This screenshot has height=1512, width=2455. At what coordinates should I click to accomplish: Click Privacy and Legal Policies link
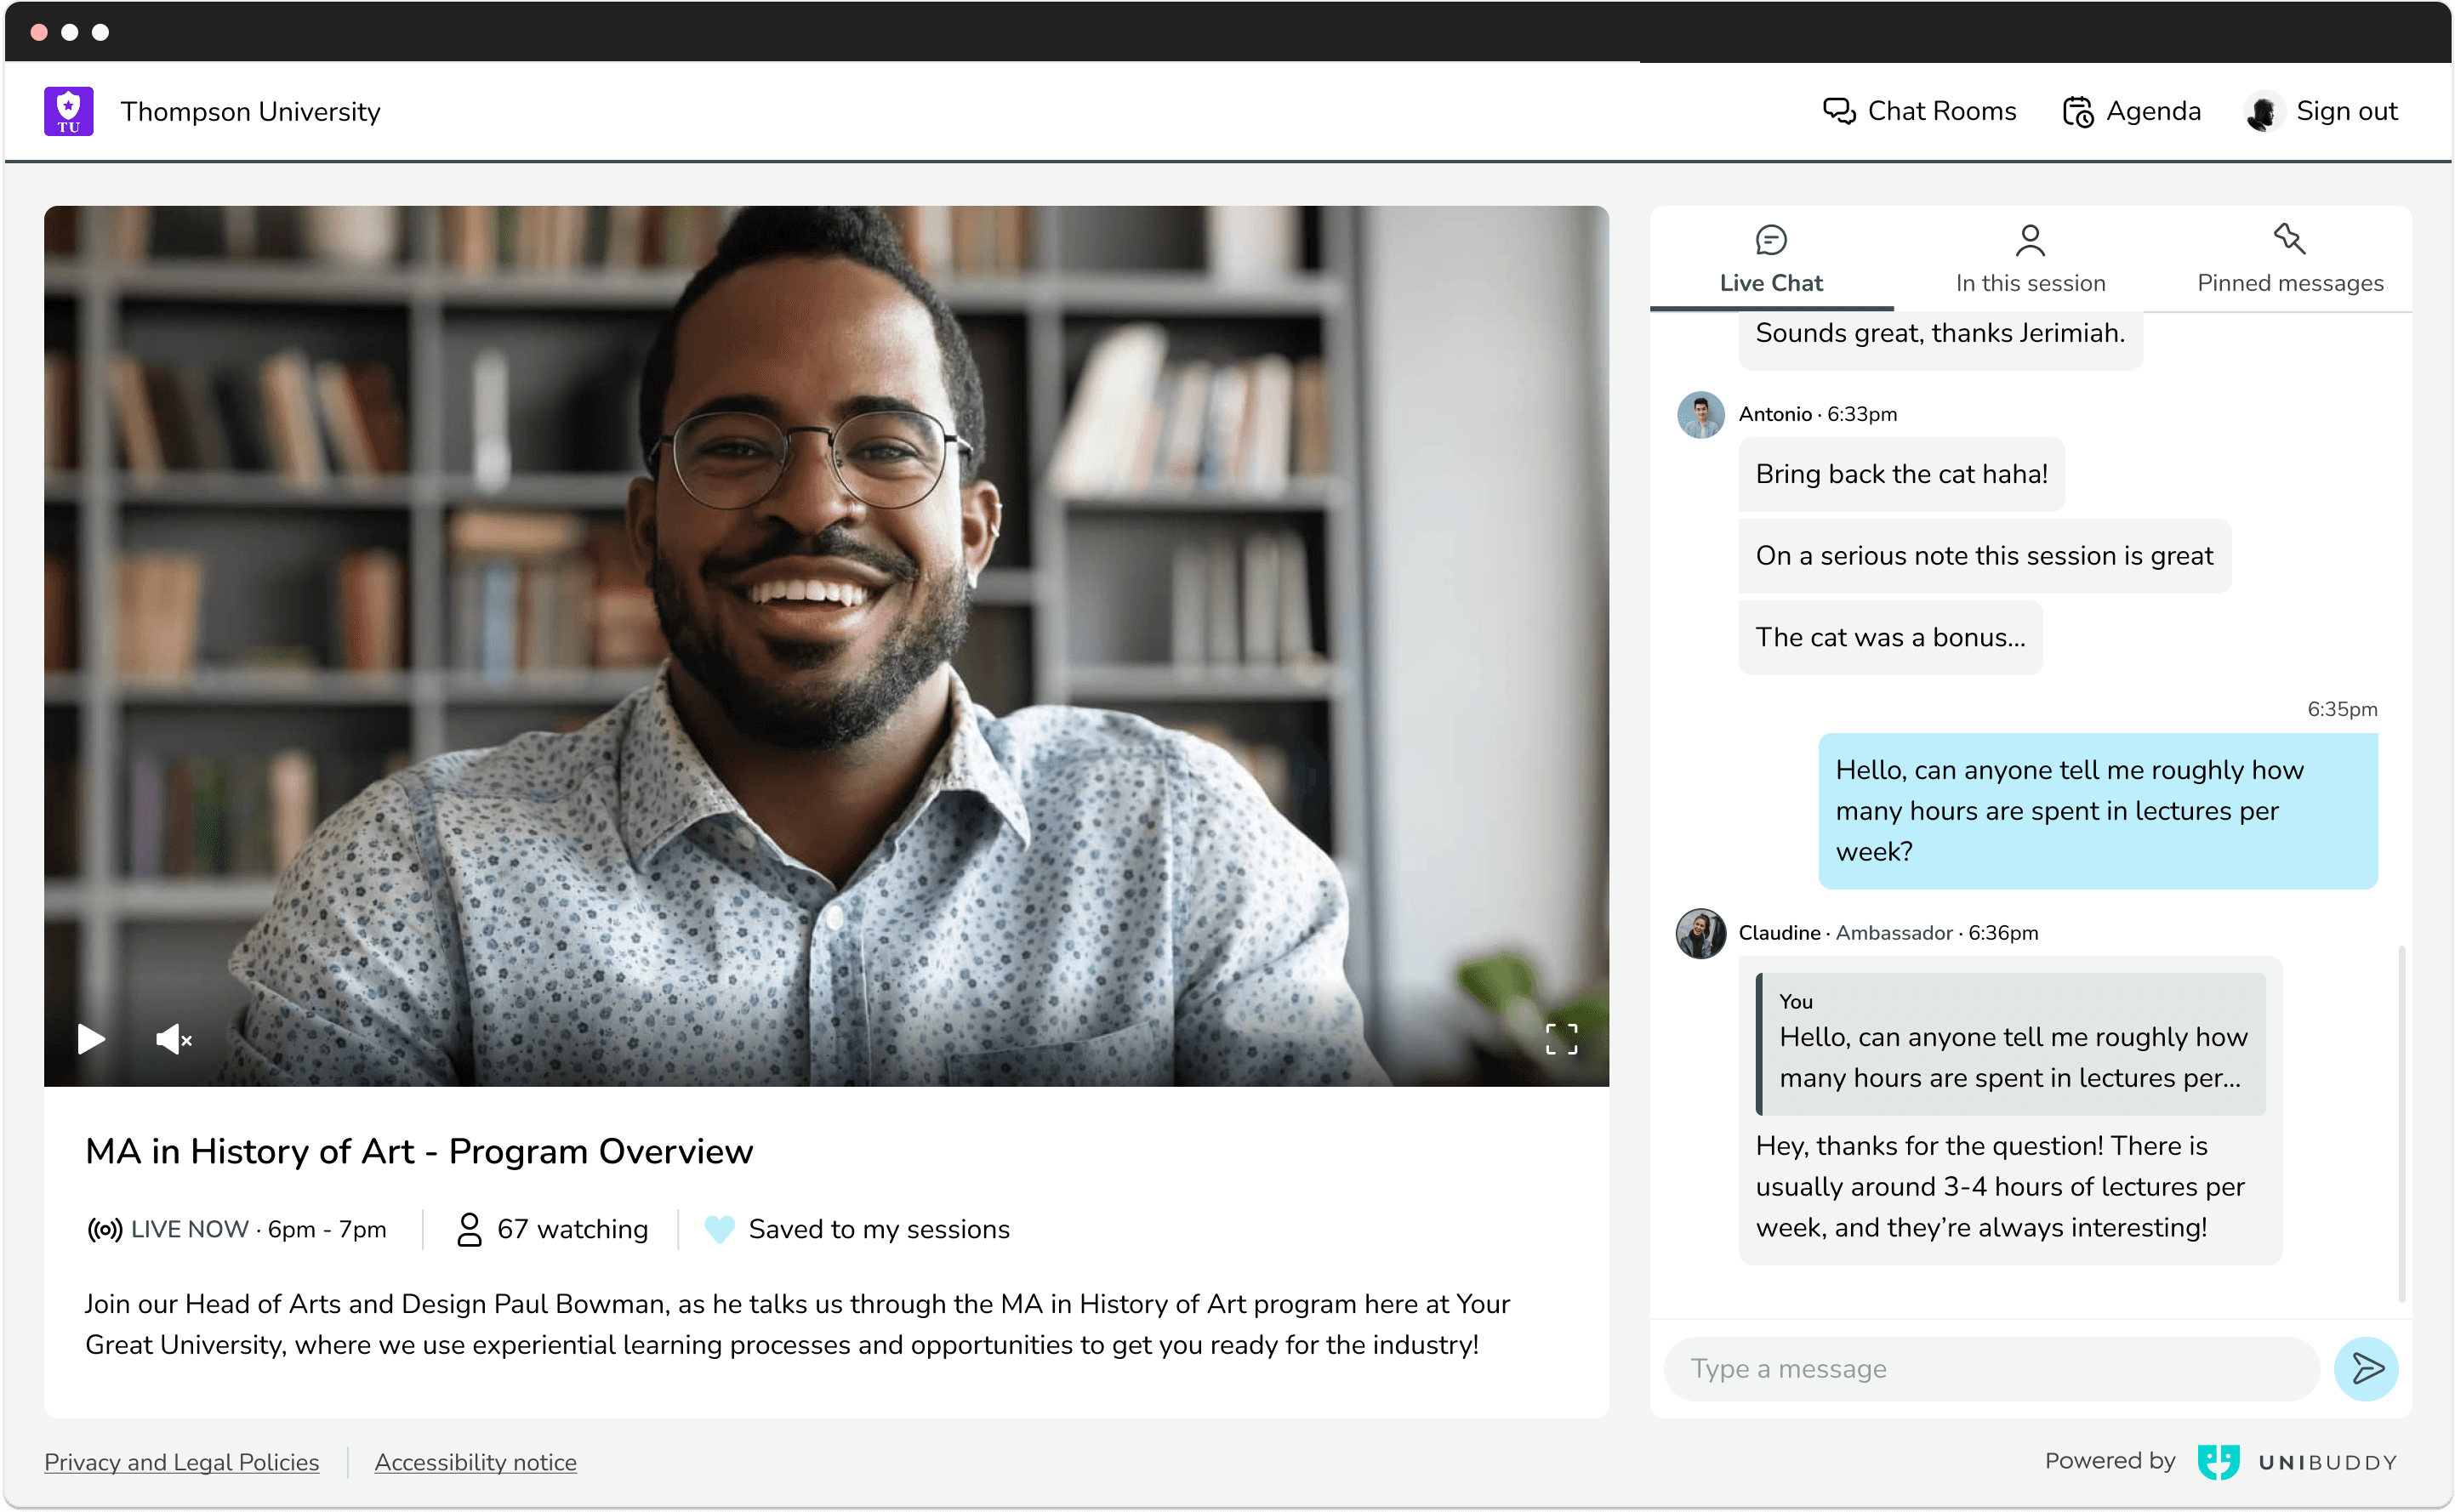click(x=182, y=1461)
